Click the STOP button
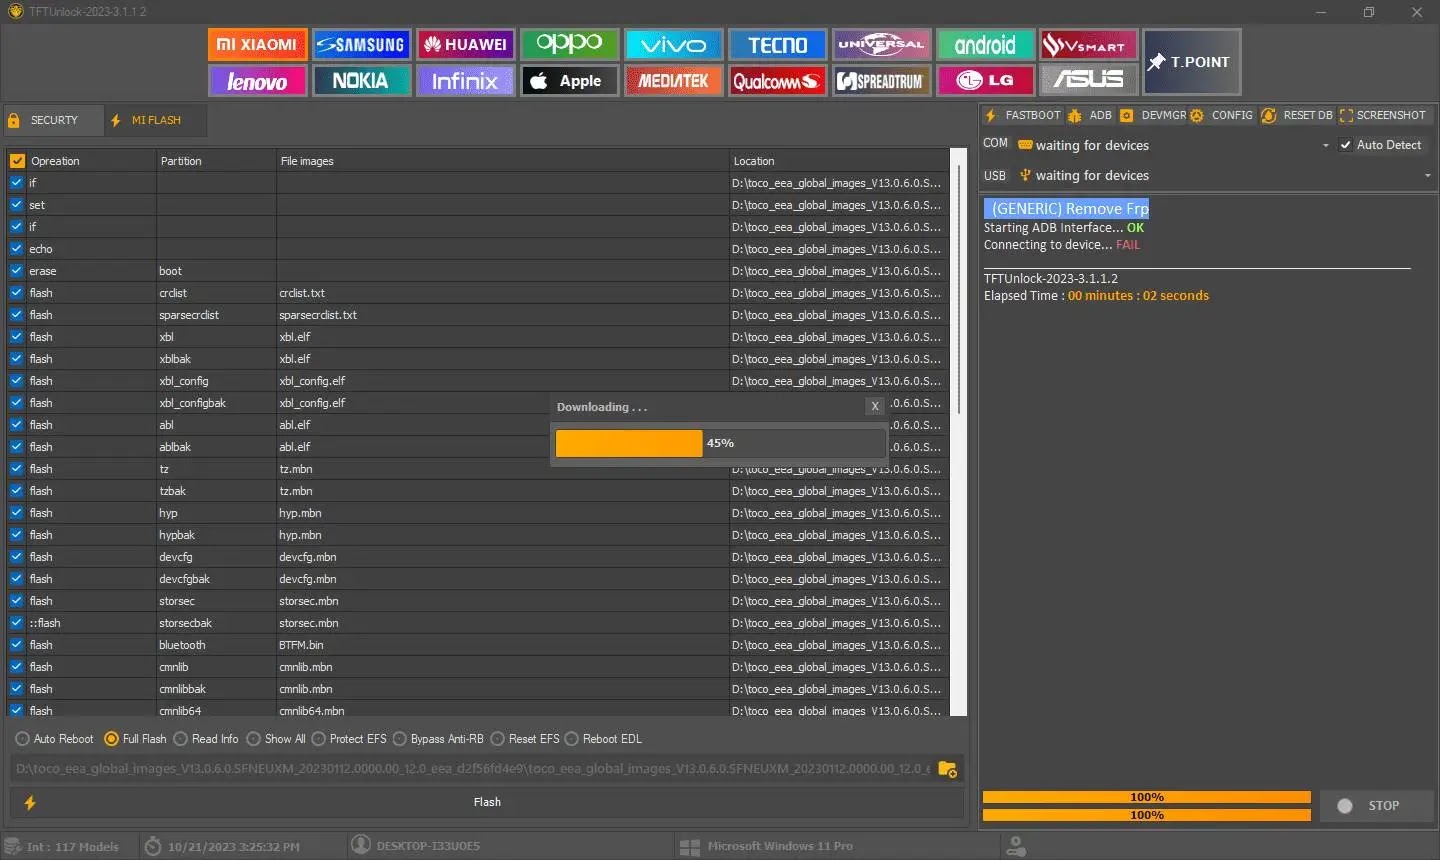Screen dimensions: 1440x860 point(1376,806)
